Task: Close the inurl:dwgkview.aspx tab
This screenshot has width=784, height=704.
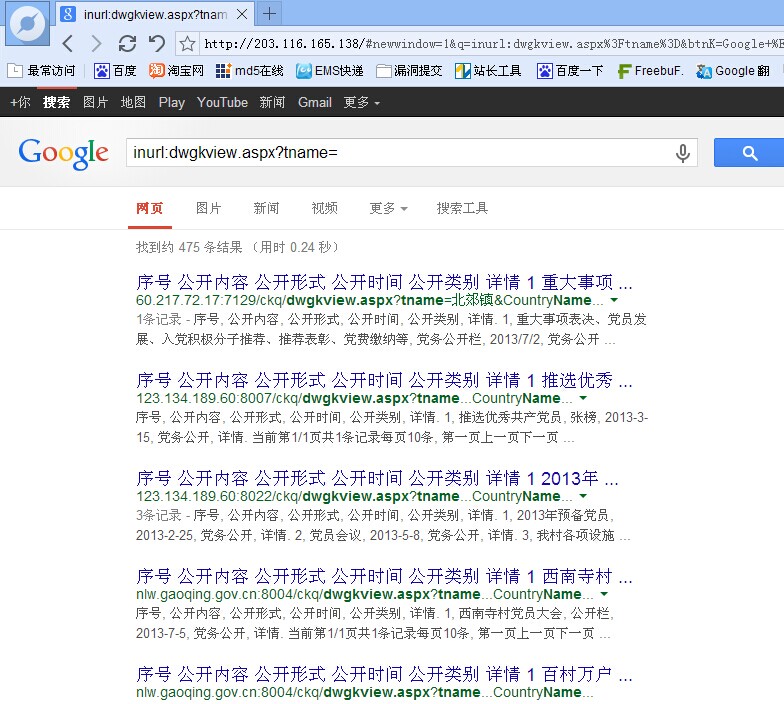Action: point(242,14)
